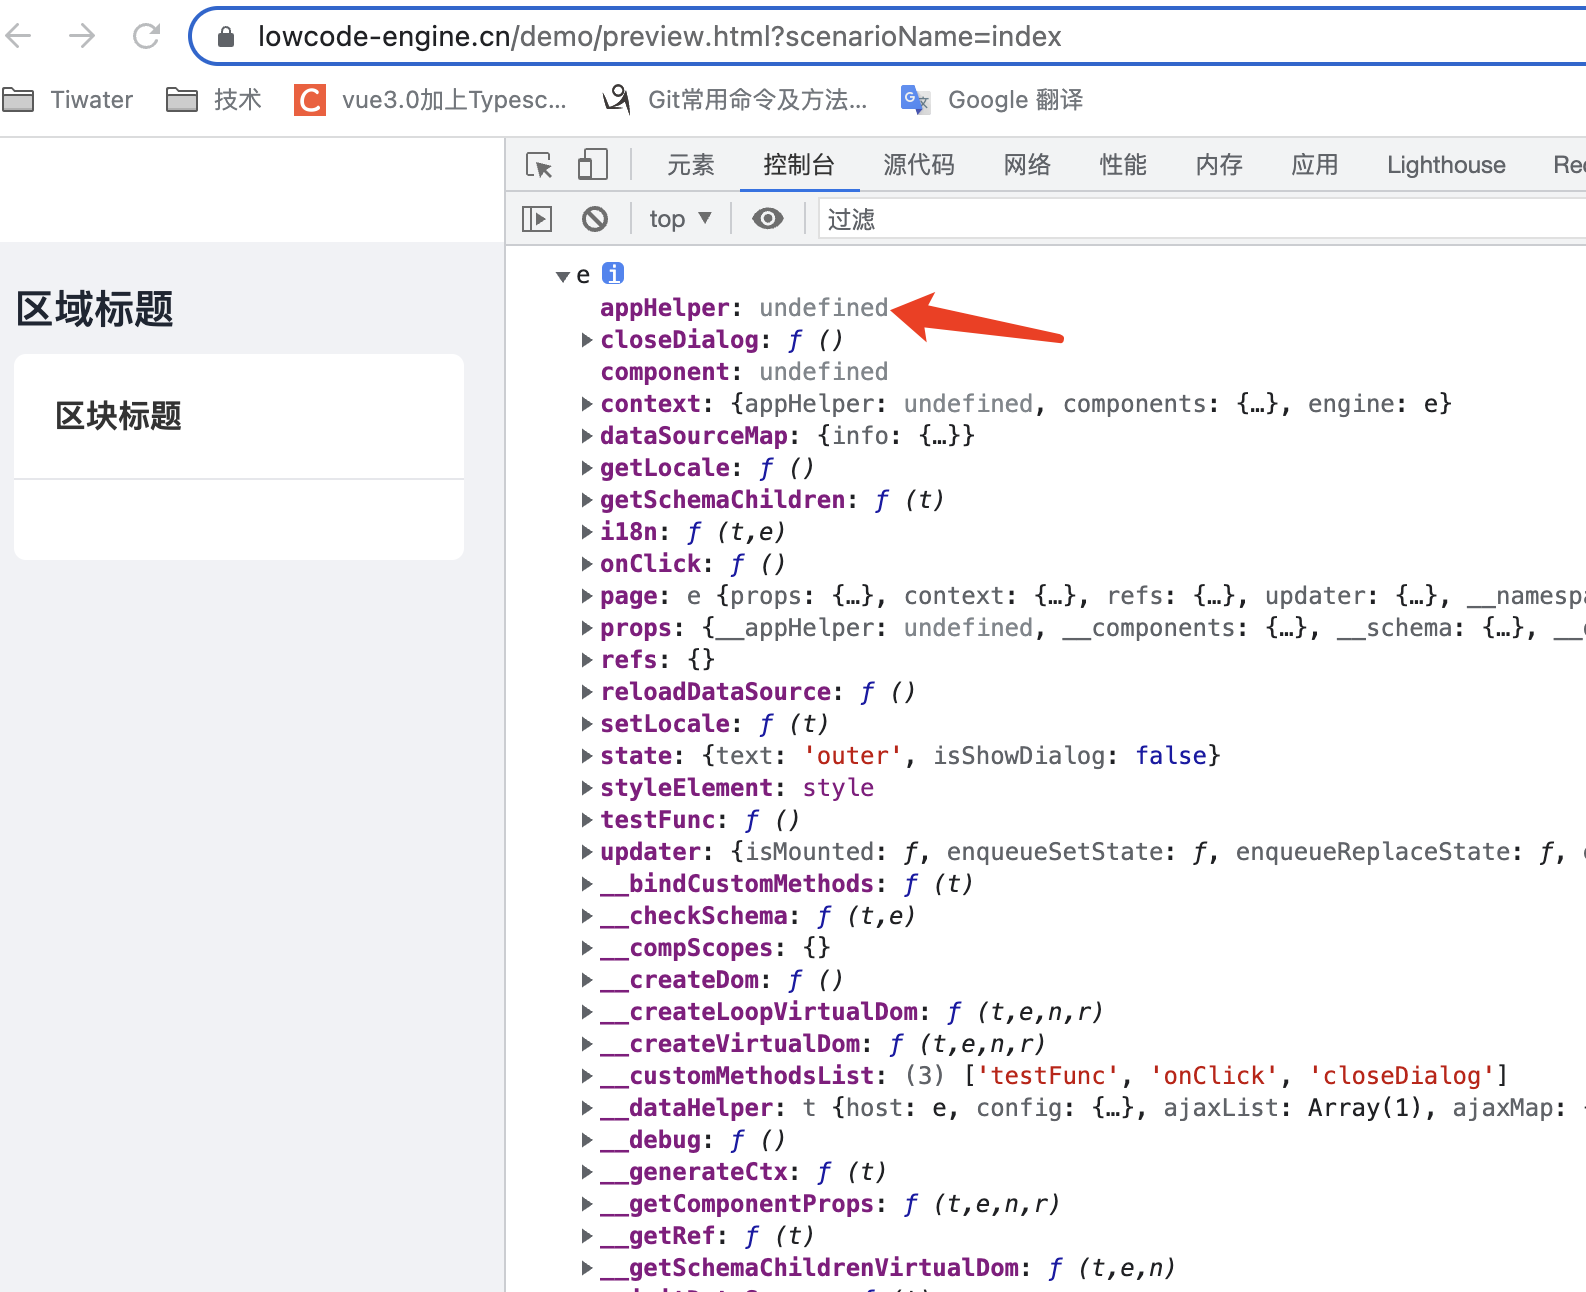
Task: Click the browser back arrow
Action: 19,37
